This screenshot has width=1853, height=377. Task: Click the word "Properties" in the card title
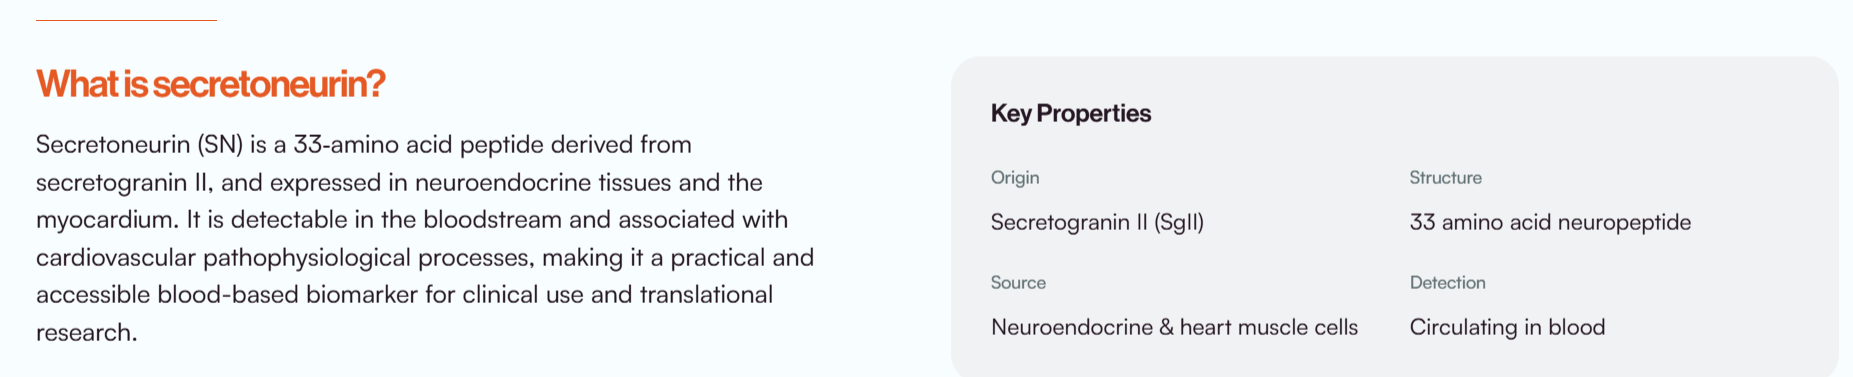(1093, 114)
